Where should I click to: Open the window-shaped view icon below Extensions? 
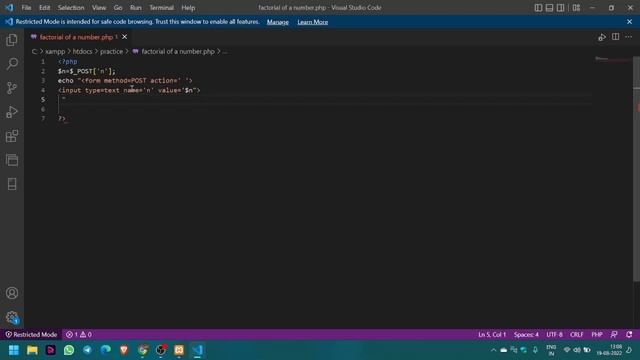(12, 160)
